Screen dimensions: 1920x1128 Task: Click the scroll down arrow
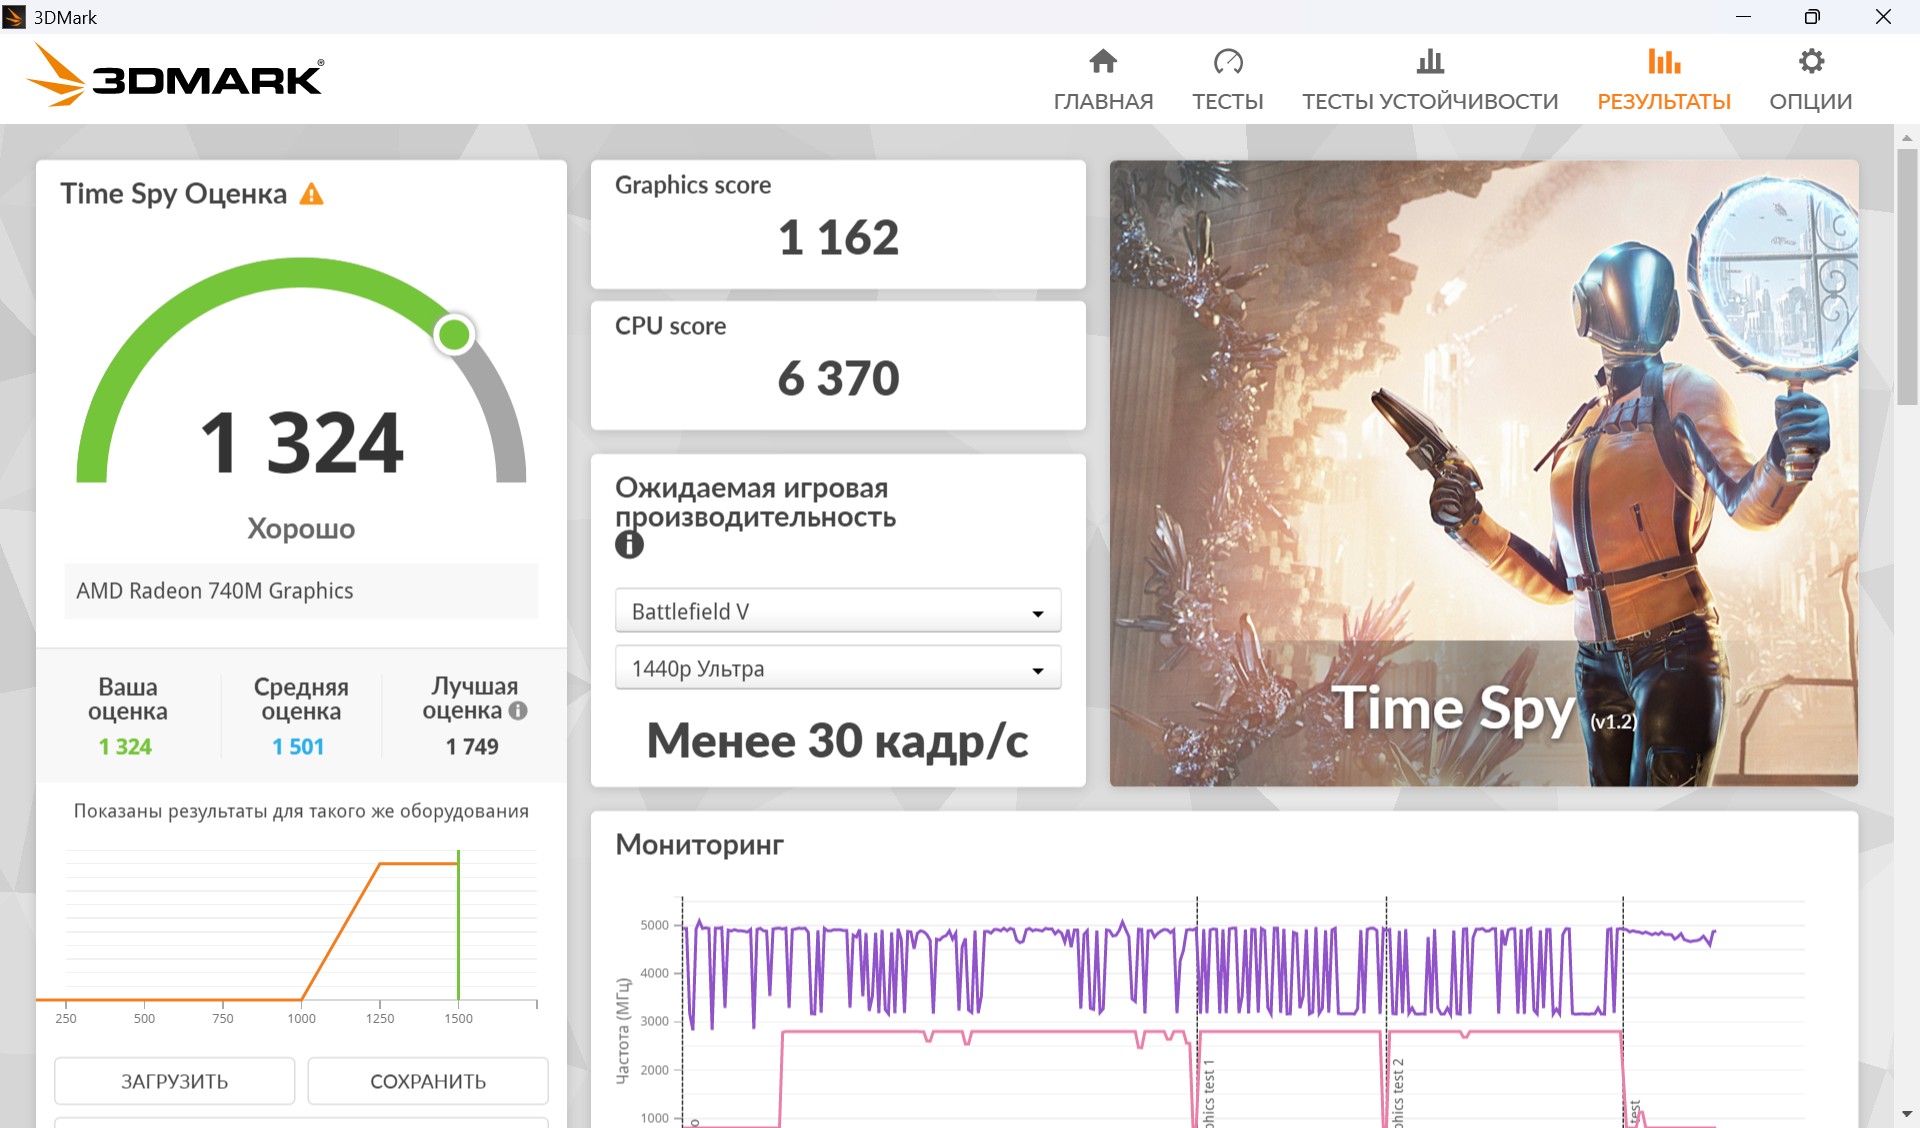(1907, 1114)
